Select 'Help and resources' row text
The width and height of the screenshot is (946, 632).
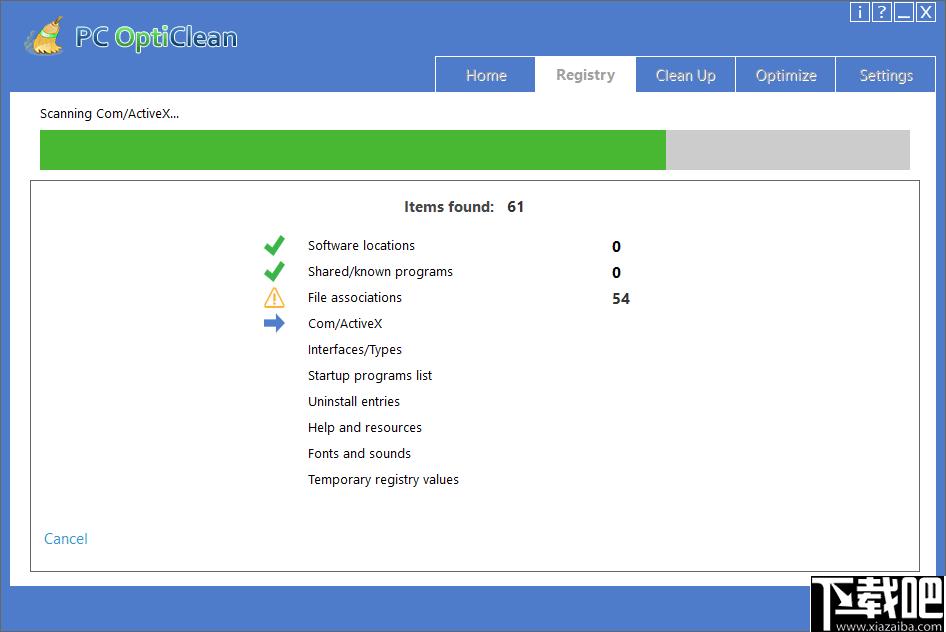pos(364,428)
